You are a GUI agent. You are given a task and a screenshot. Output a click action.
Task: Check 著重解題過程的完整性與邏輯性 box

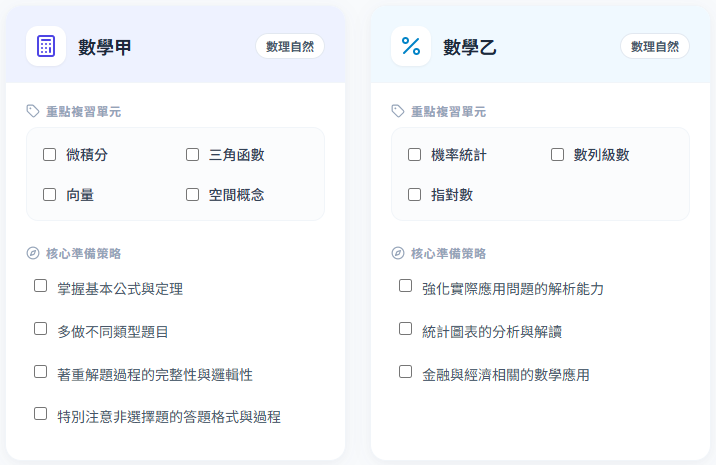(41, 372)
